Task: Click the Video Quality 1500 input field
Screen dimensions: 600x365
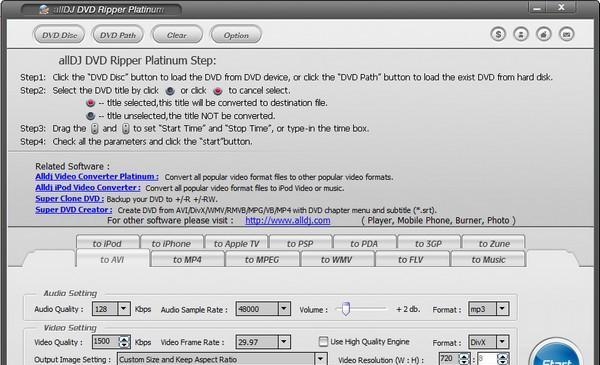Action: 106,342
